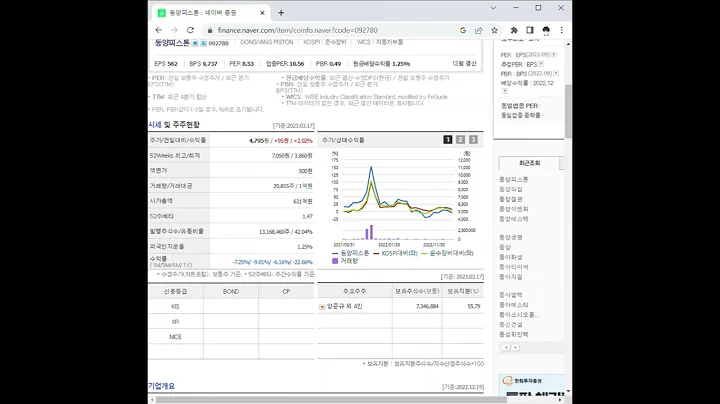This screenshot has width=720, height=404.
Task: Go to previous page of recent list
Action: pos(506,348)
